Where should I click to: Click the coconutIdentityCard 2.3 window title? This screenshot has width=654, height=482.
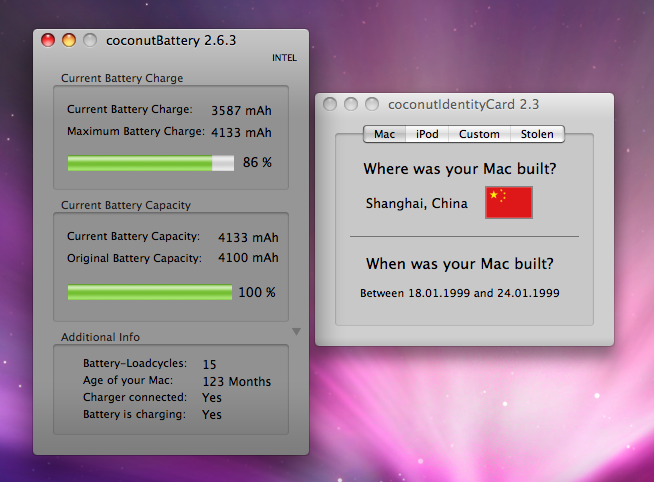(x=463, y=104)
